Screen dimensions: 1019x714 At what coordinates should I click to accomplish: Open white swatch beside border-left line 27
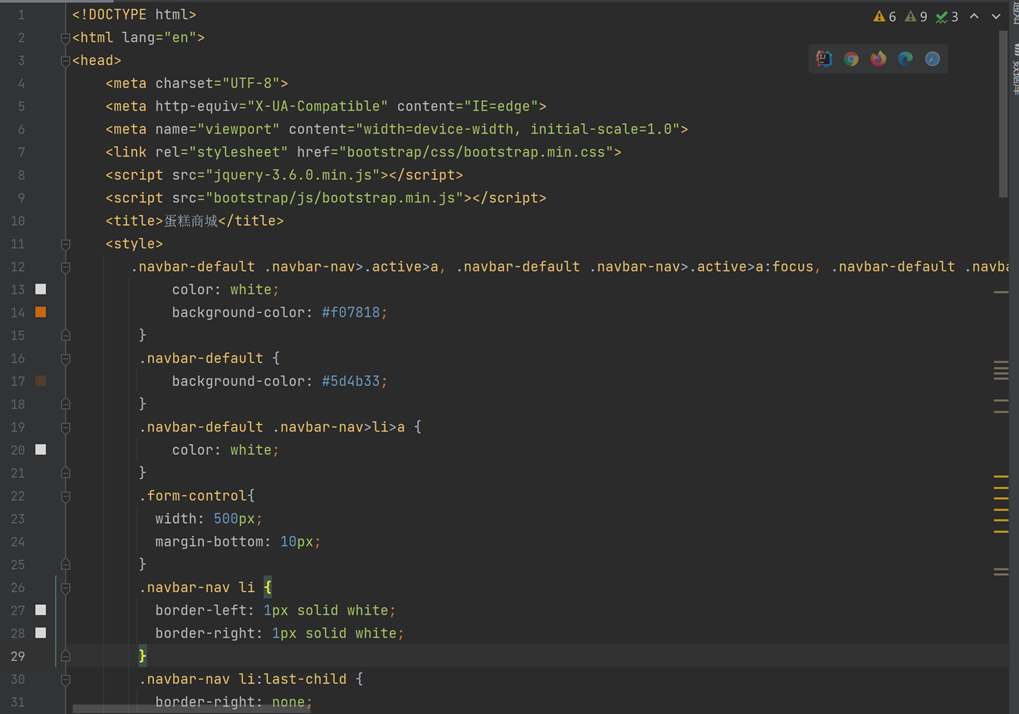pos(40,610)
